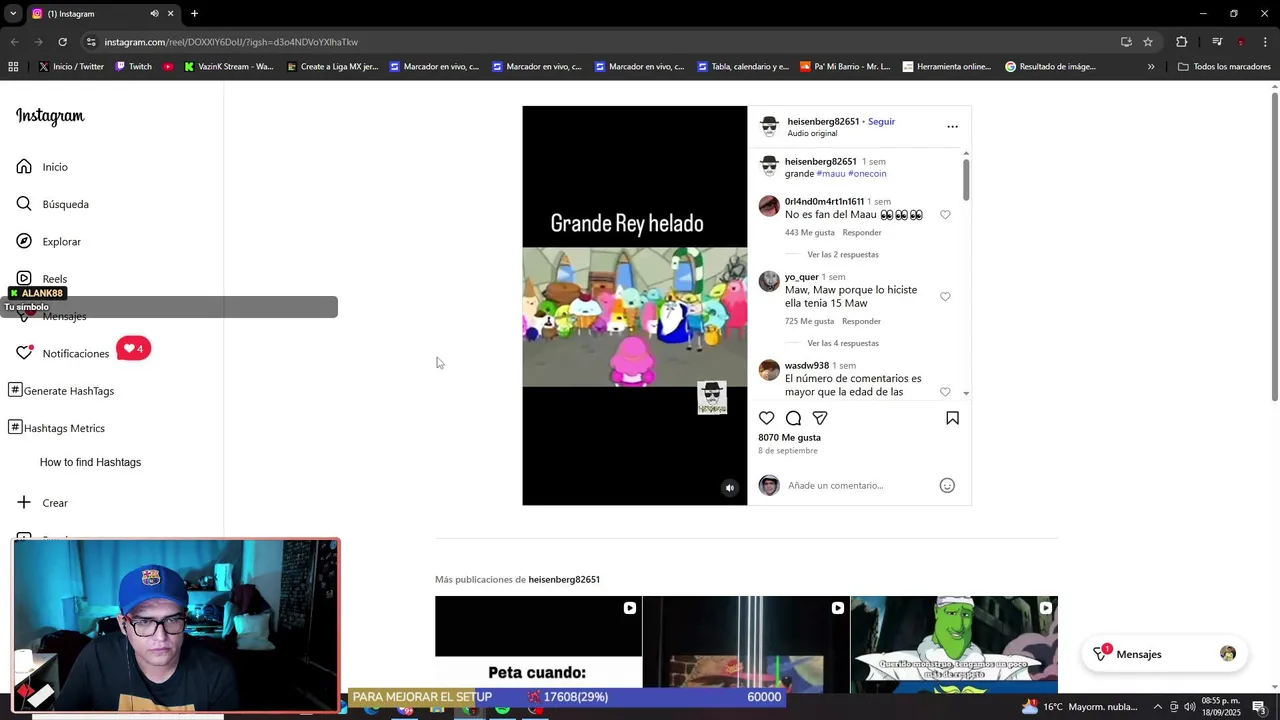Save the reel with bookmark icon
The width and height of the screenshot is (1280, 720).
(952, 418)
